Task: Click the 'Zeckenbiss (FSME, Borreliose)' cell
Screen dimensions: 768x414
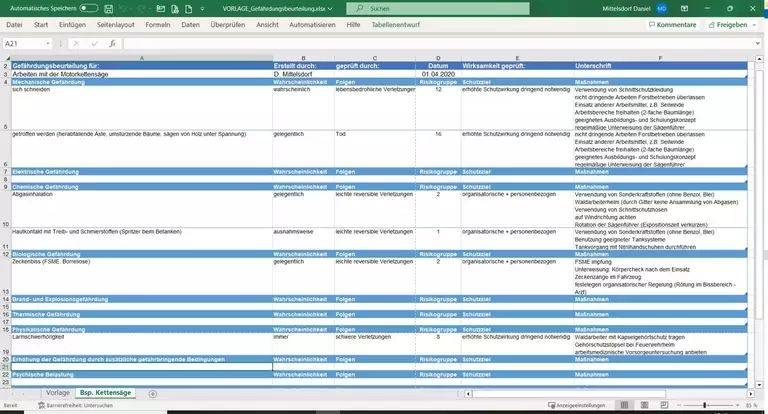Action: [142, 276]
